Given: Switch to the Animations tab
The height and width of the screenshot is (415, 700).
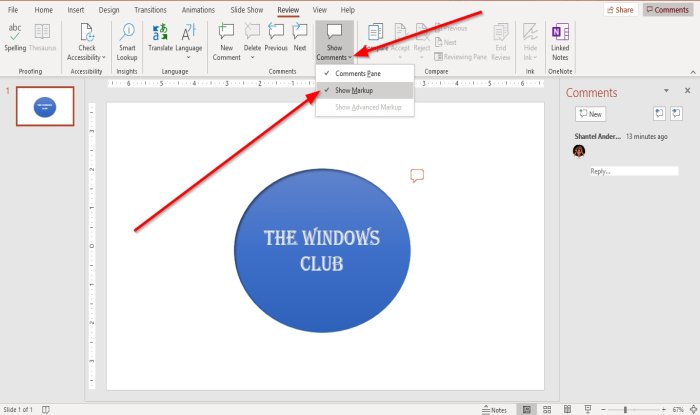Looking at the screenshot, I should [198, 10].
